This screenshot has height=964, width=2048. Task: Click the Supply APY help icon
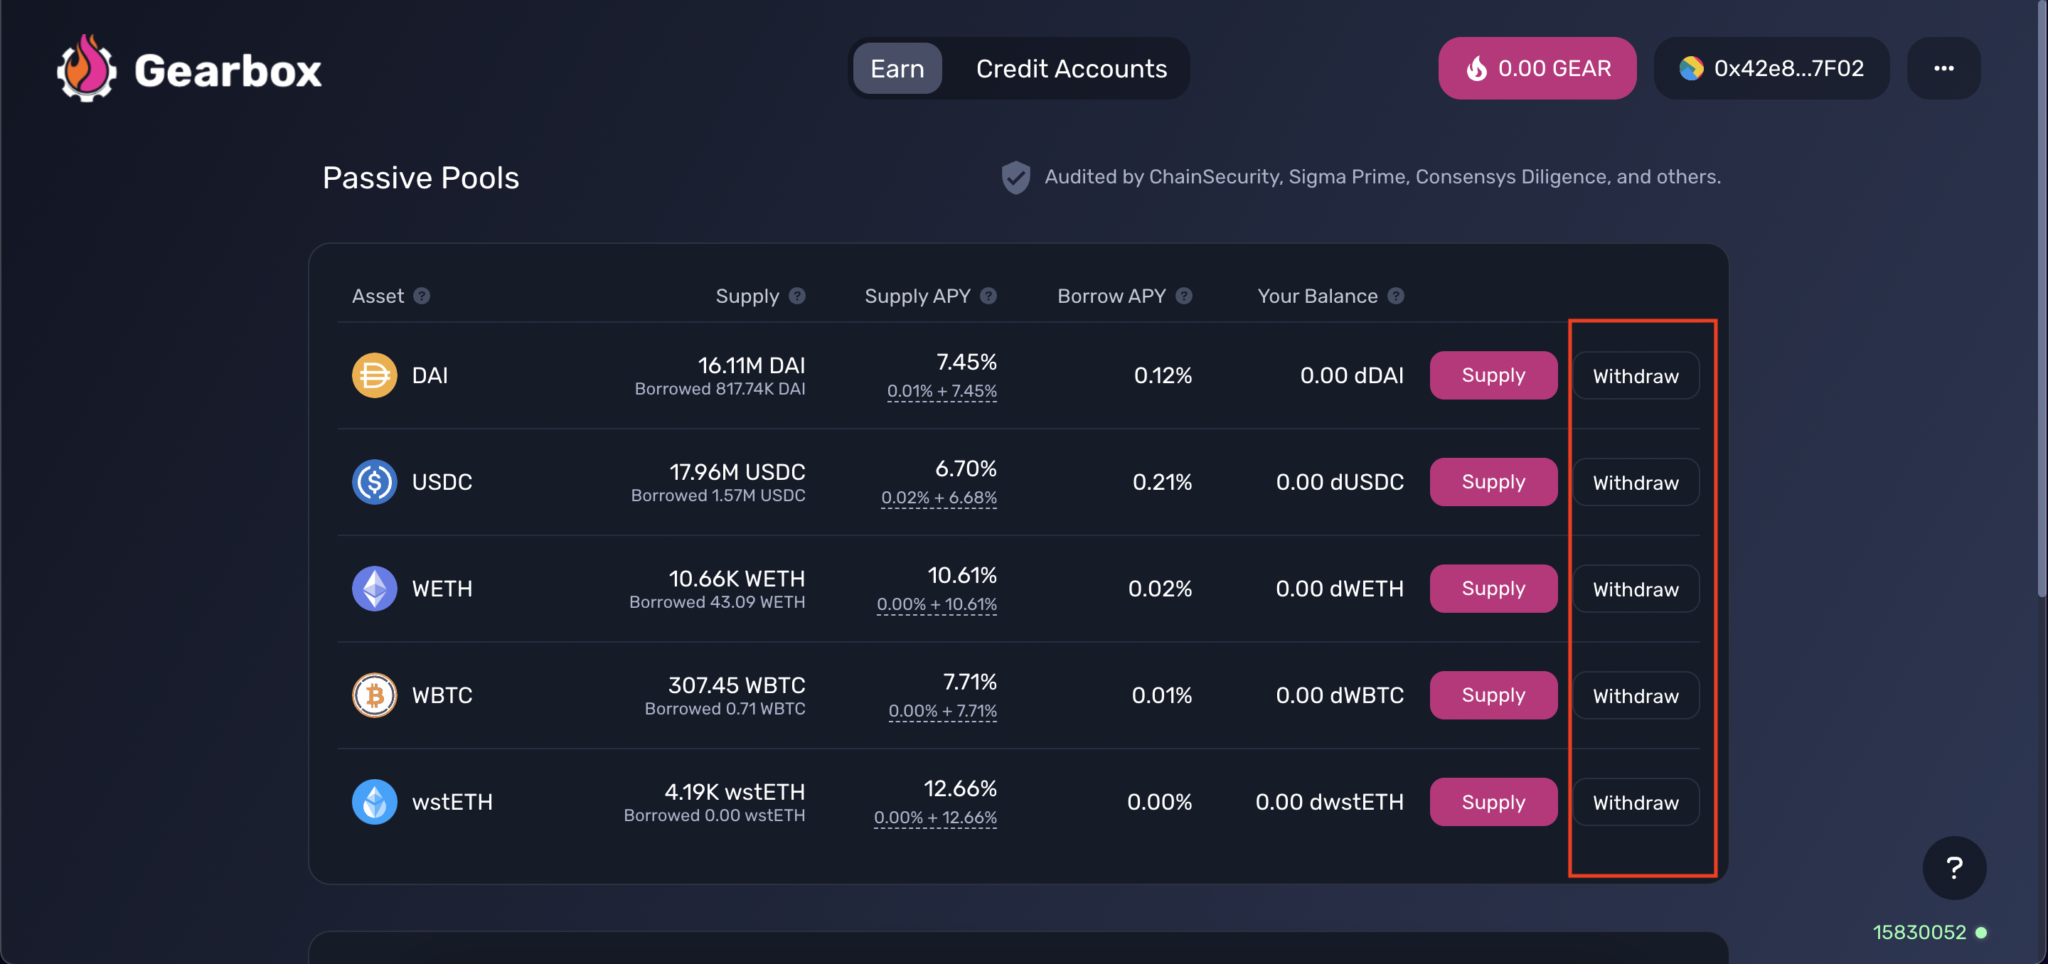point(988,296)
